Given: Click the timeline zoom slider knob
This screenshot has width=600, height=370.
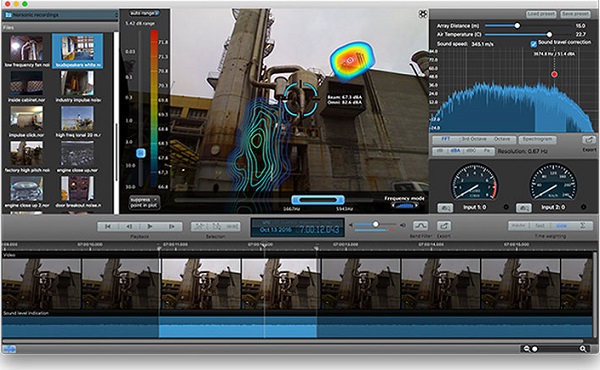Looking at the screenshot, I should (x=535, y=349).
